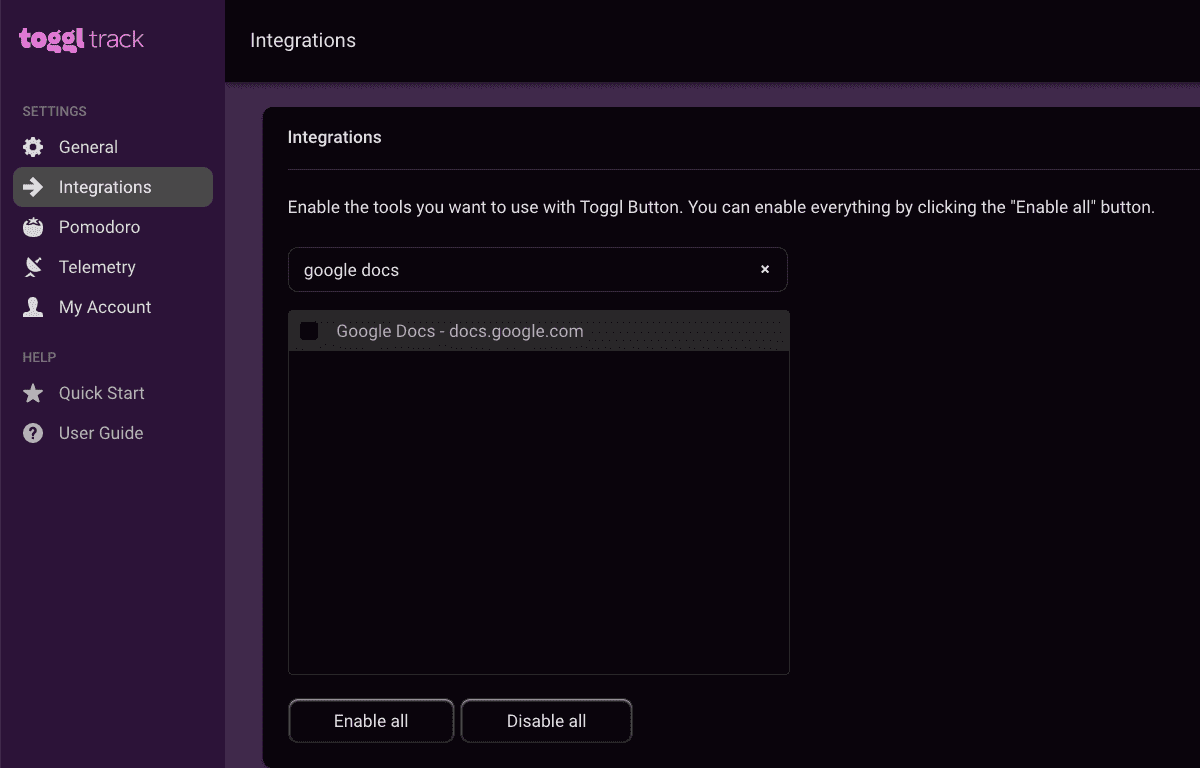Select the Pomodoro text label in sidebar

point(99,227)
